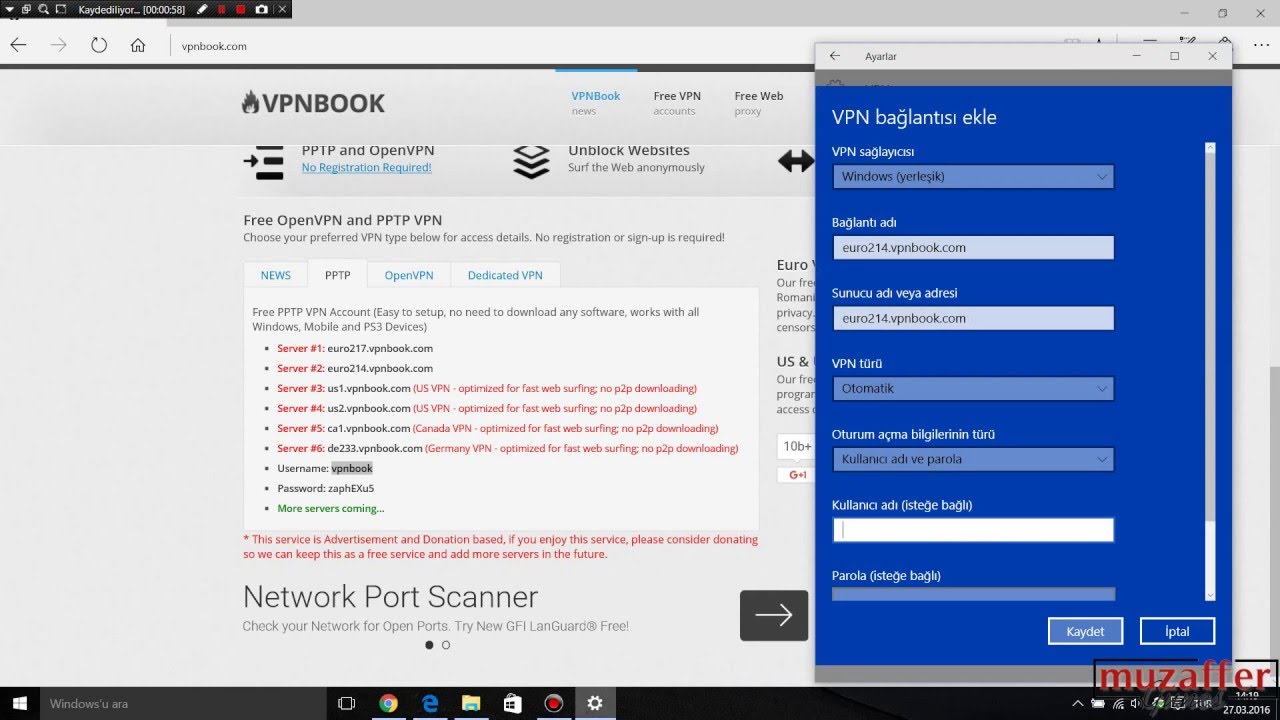Select the second carousel dot
Viewport: 1280px width, 720px height.
click(446, 645)
